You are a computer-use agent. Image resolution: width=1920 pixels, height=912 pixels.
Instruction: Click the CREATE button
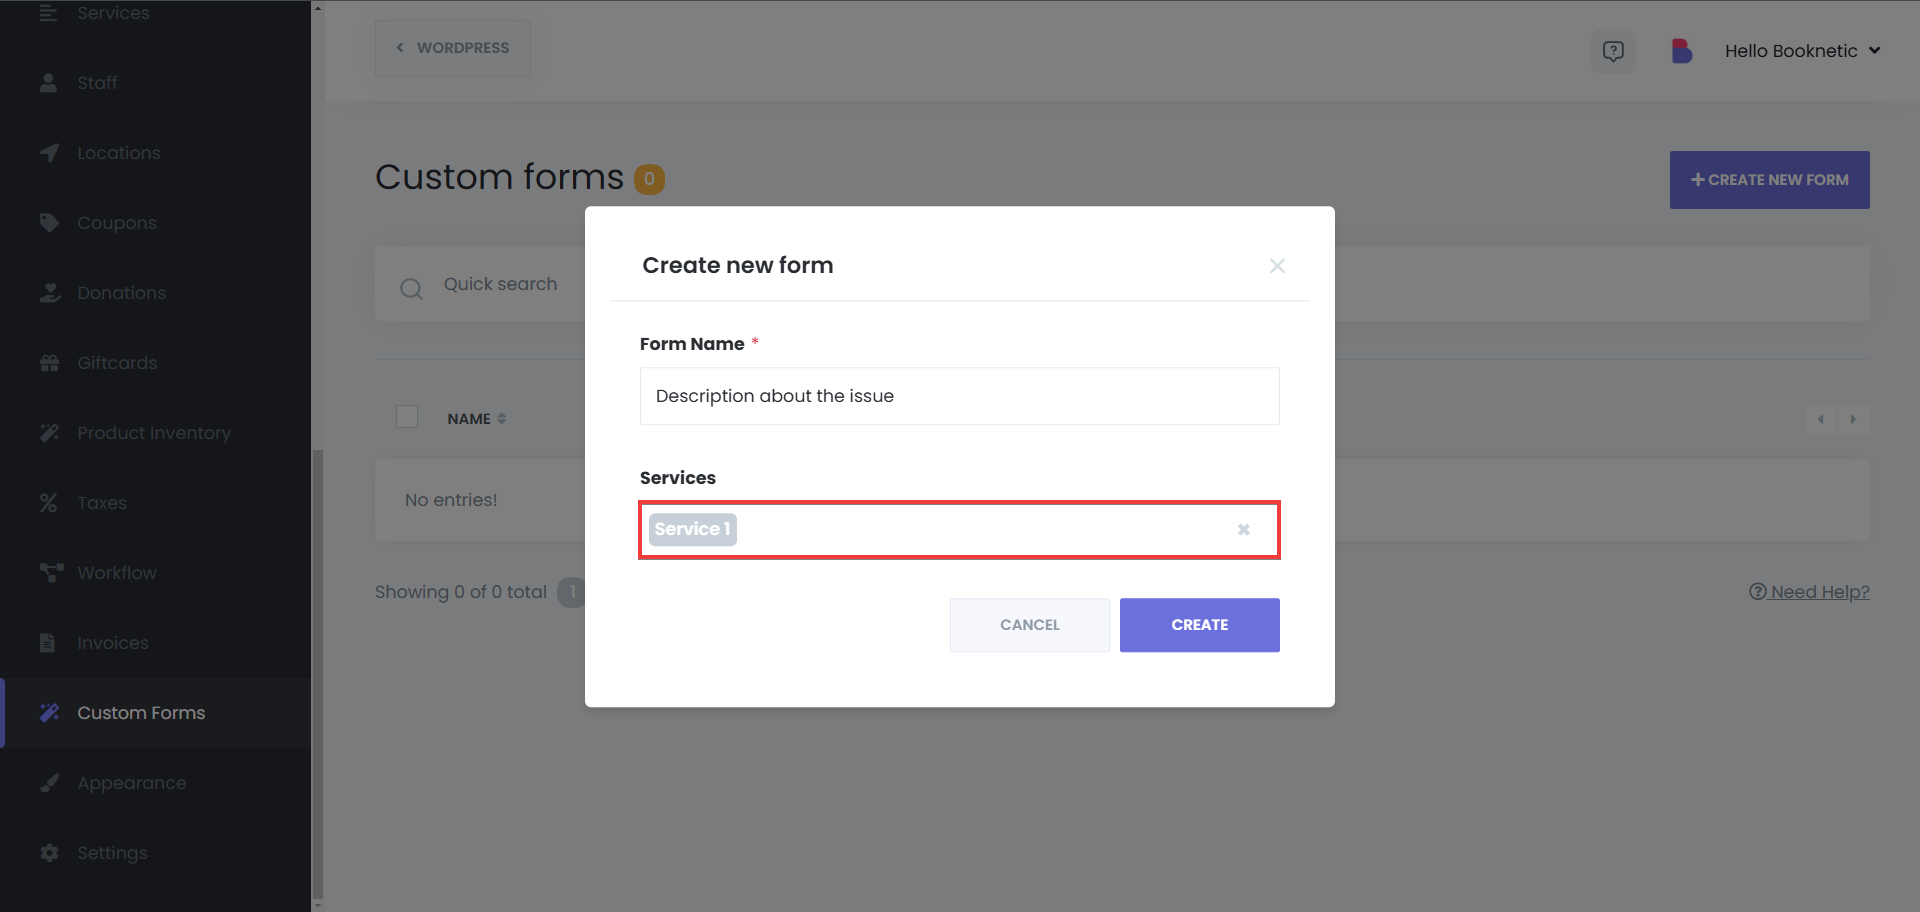tap(1199, 625)
